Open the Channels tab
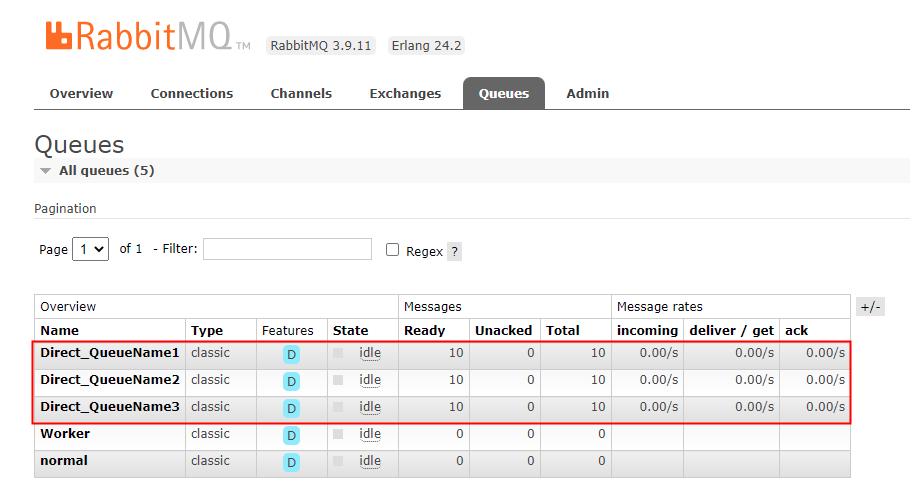 pos(301,93)
